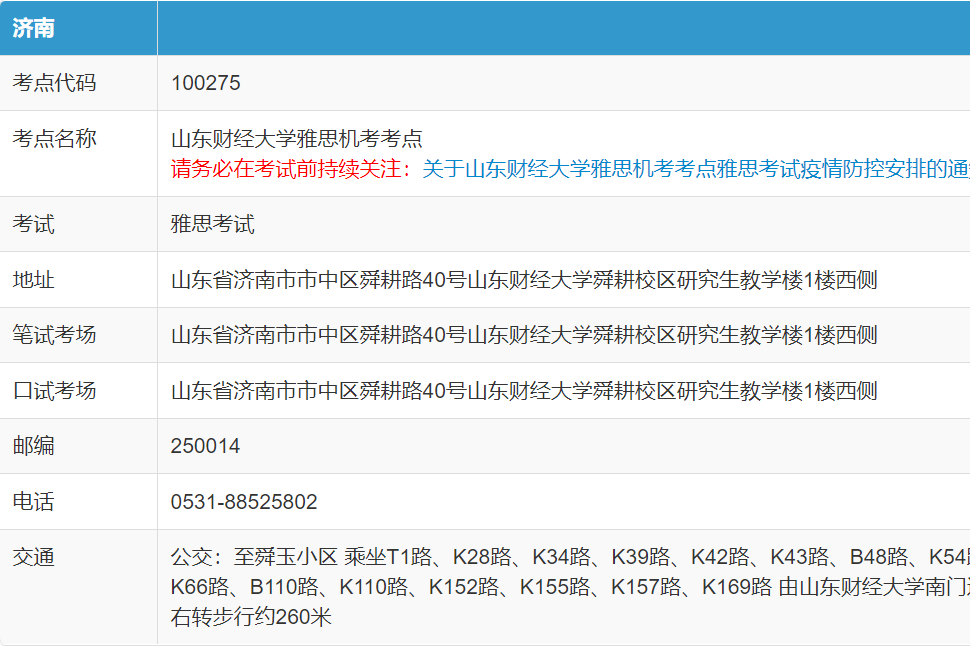The image size is (970, 646).
Task: Select the 交通 row label
Action: point(33,557)
